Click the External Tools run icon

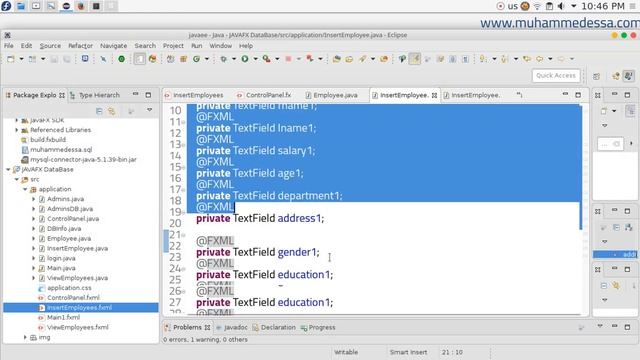tap(267, 59)
